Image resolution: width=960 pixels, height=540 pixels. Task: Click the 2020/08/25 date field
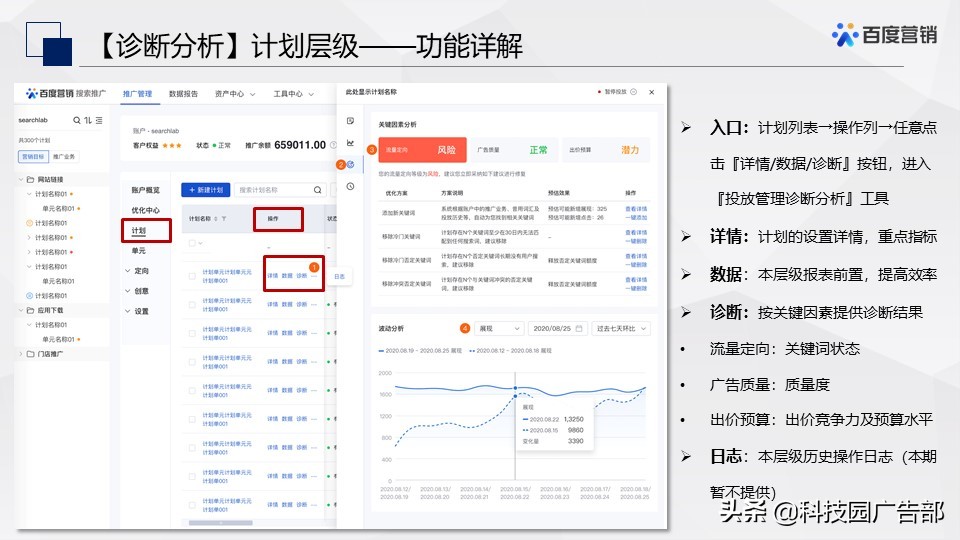558,328
